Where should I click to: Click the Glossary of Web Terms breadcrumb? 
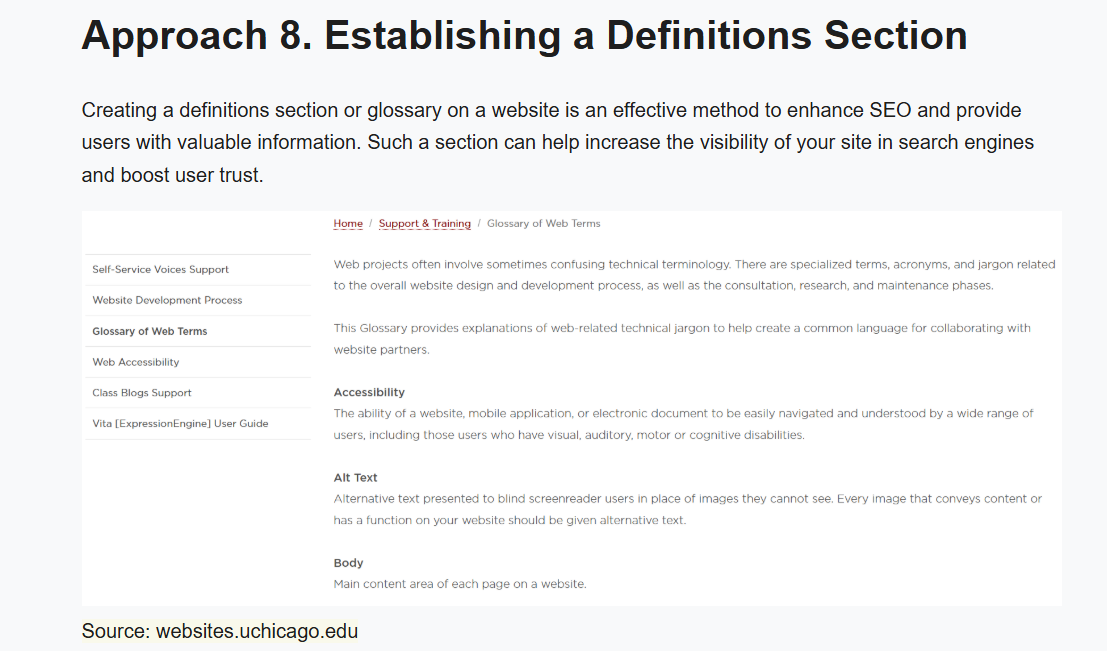(543, 224)
